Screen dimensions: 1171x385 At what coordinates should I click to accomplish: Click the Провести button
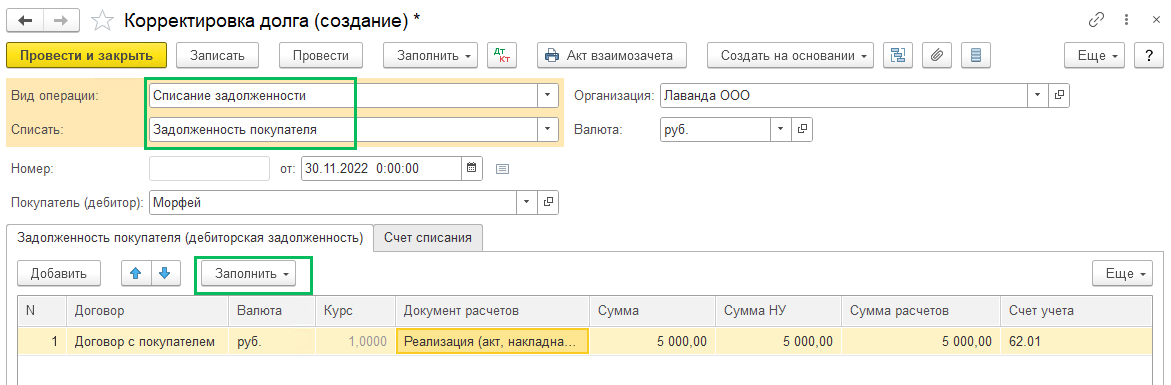[320, 55]
